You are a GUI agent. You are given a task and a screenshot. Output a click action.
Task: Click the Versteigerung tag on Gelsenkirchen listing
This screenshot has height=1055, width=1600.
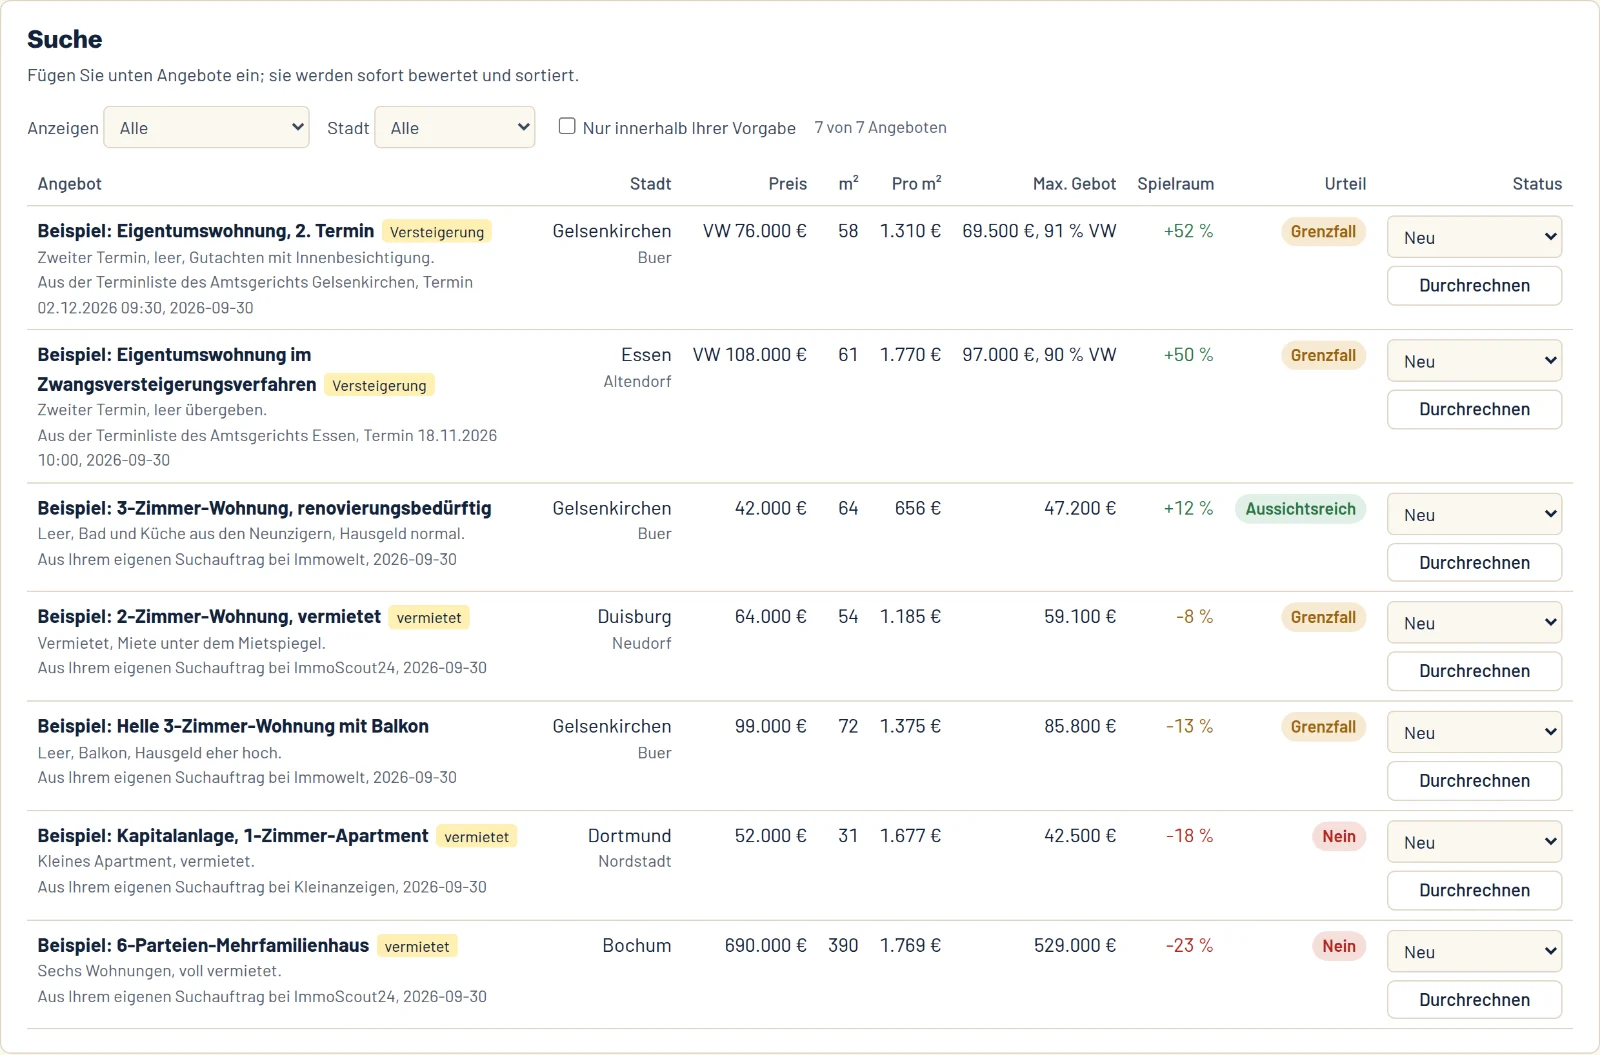click(437, 232)
